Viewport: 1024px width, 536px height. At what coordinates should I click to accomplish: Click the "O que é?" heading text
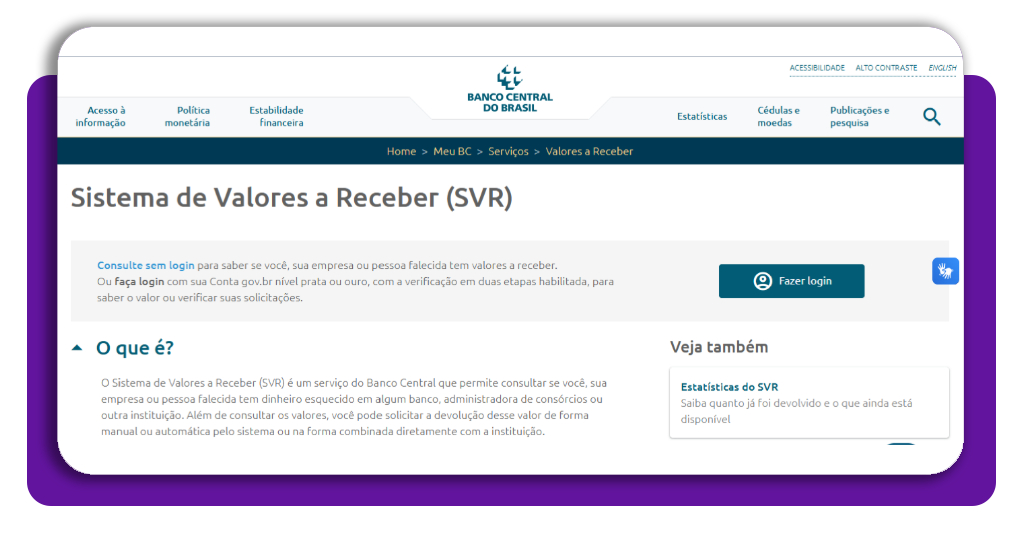135,348
